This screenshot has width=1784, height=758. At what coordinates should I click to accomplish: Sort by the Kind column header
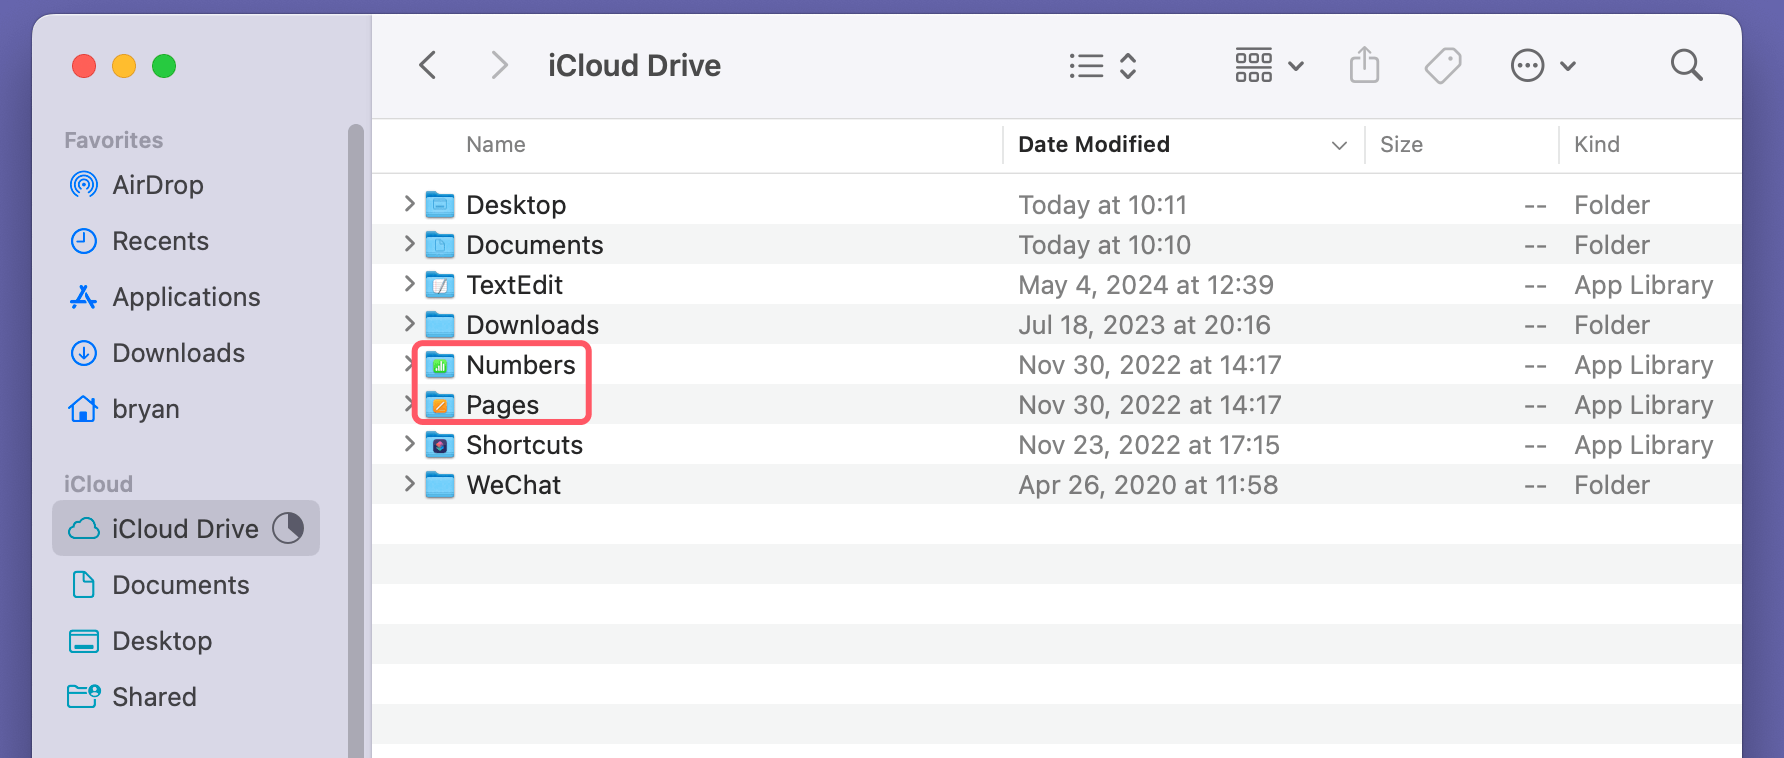1597,145
